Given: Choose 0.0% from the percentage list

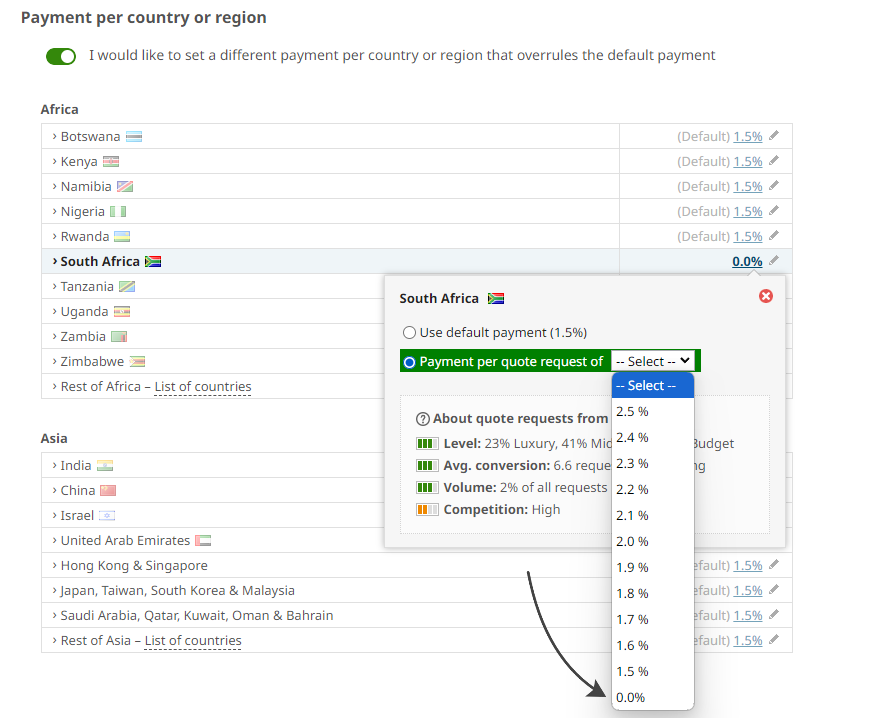Looking at the screenshot, I should pyautogui.click(x=631, y=697).
